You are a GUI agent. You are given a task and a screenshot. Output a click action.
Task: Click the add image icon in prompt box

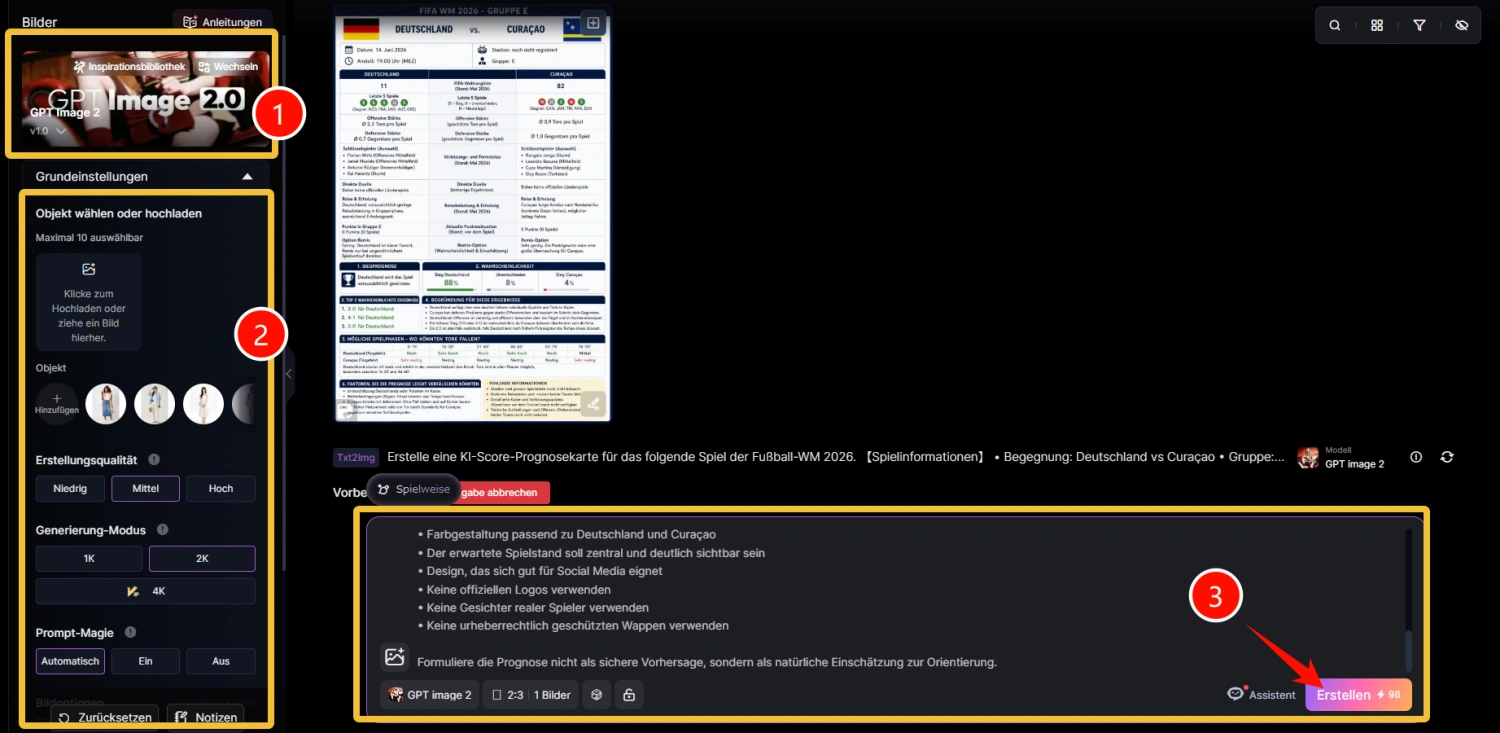click(394, 657)
